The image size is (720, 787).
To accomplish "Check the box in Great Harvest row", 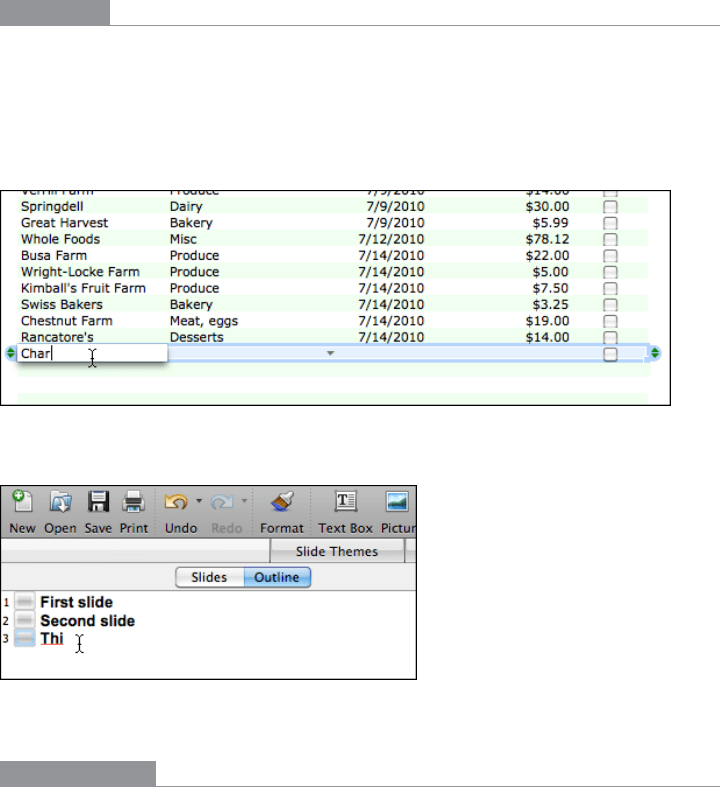I will [610, 223].
